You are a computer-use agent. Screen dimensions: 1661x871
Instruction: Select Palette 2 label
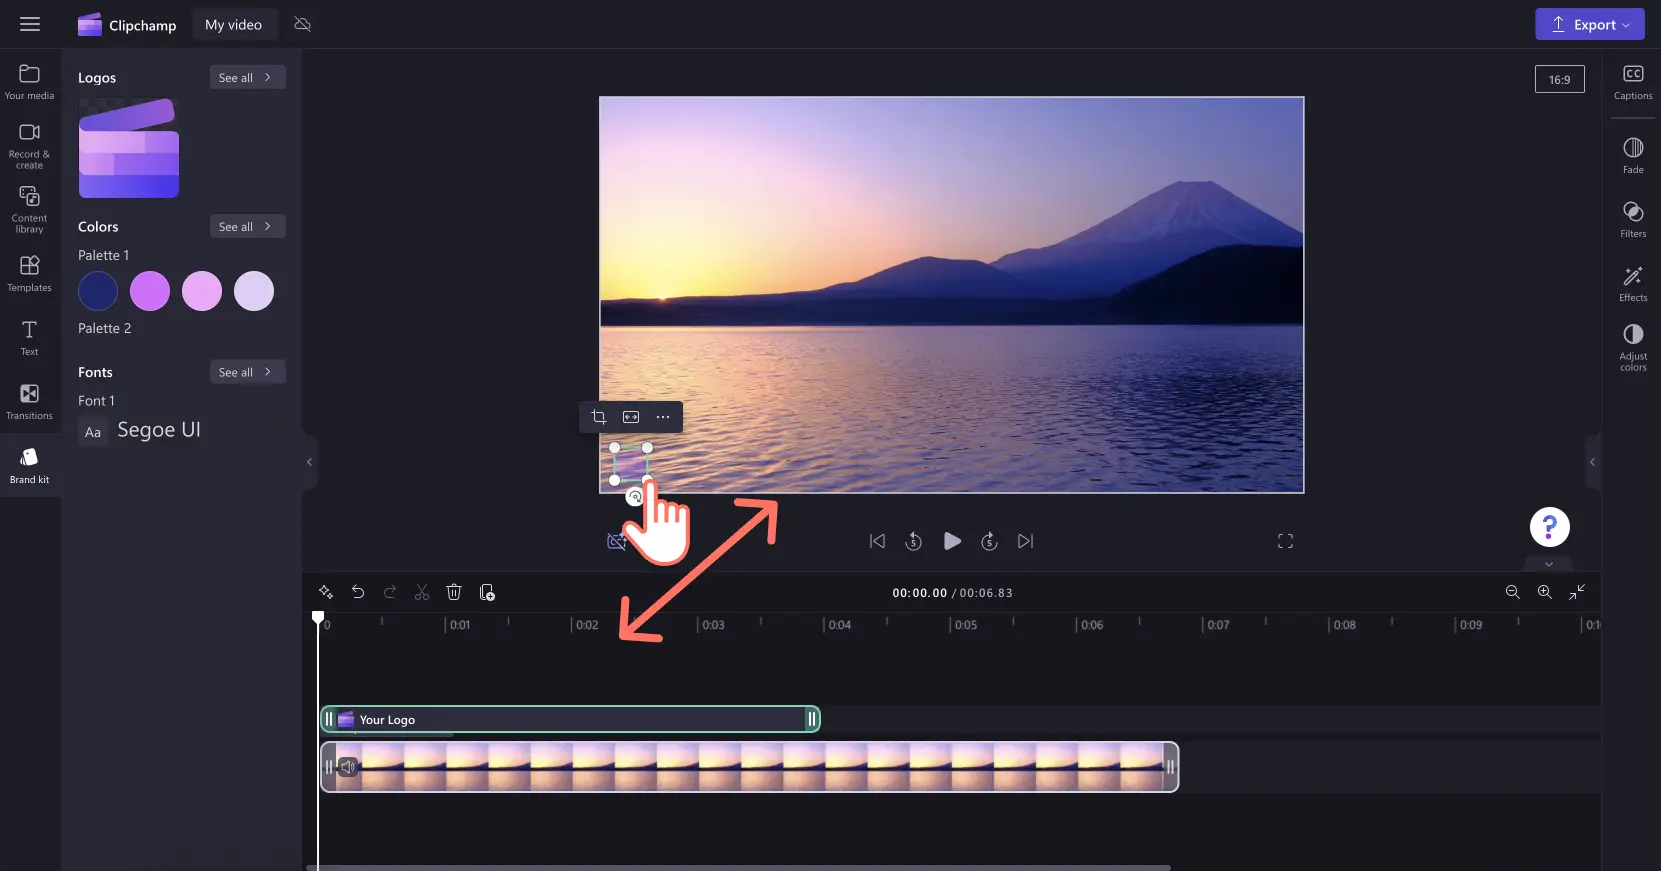tap(105, 328)
